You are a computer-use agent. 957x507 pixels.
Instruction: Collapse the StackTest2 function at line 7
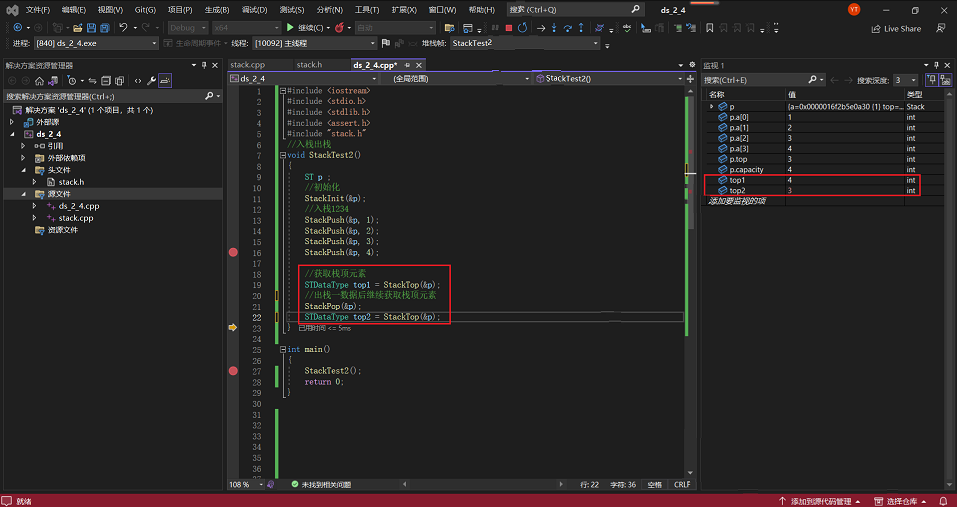(x=282, y=155)
